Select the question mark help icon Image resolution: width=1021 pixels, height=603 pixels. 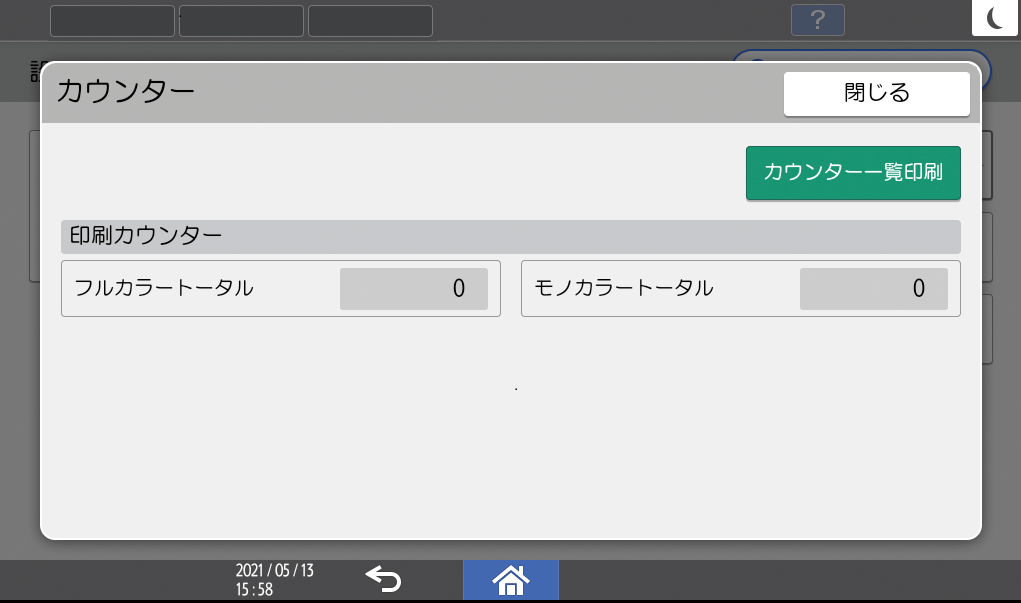(x=817, y=19)
